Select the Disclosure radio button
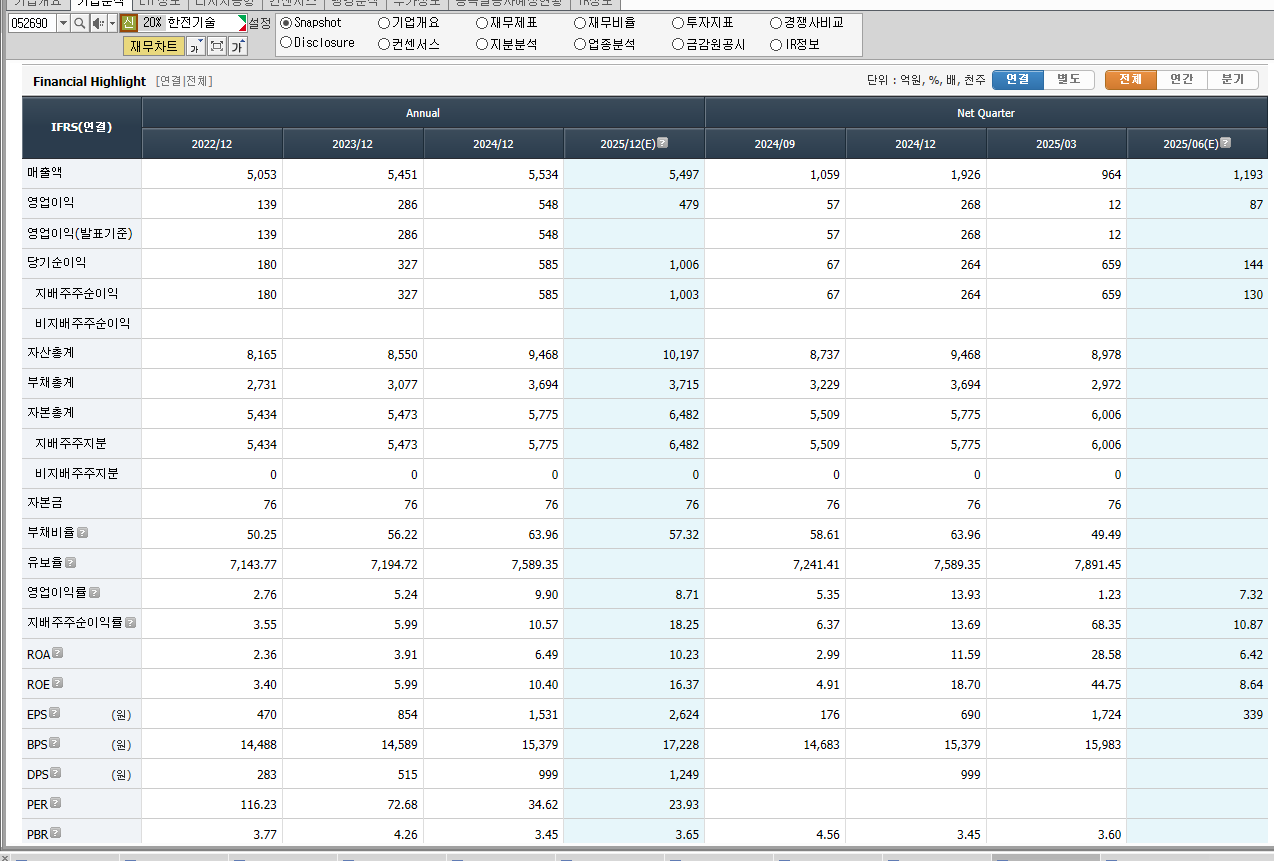The width and height of the screenshot is (1274, 861). 286,43
